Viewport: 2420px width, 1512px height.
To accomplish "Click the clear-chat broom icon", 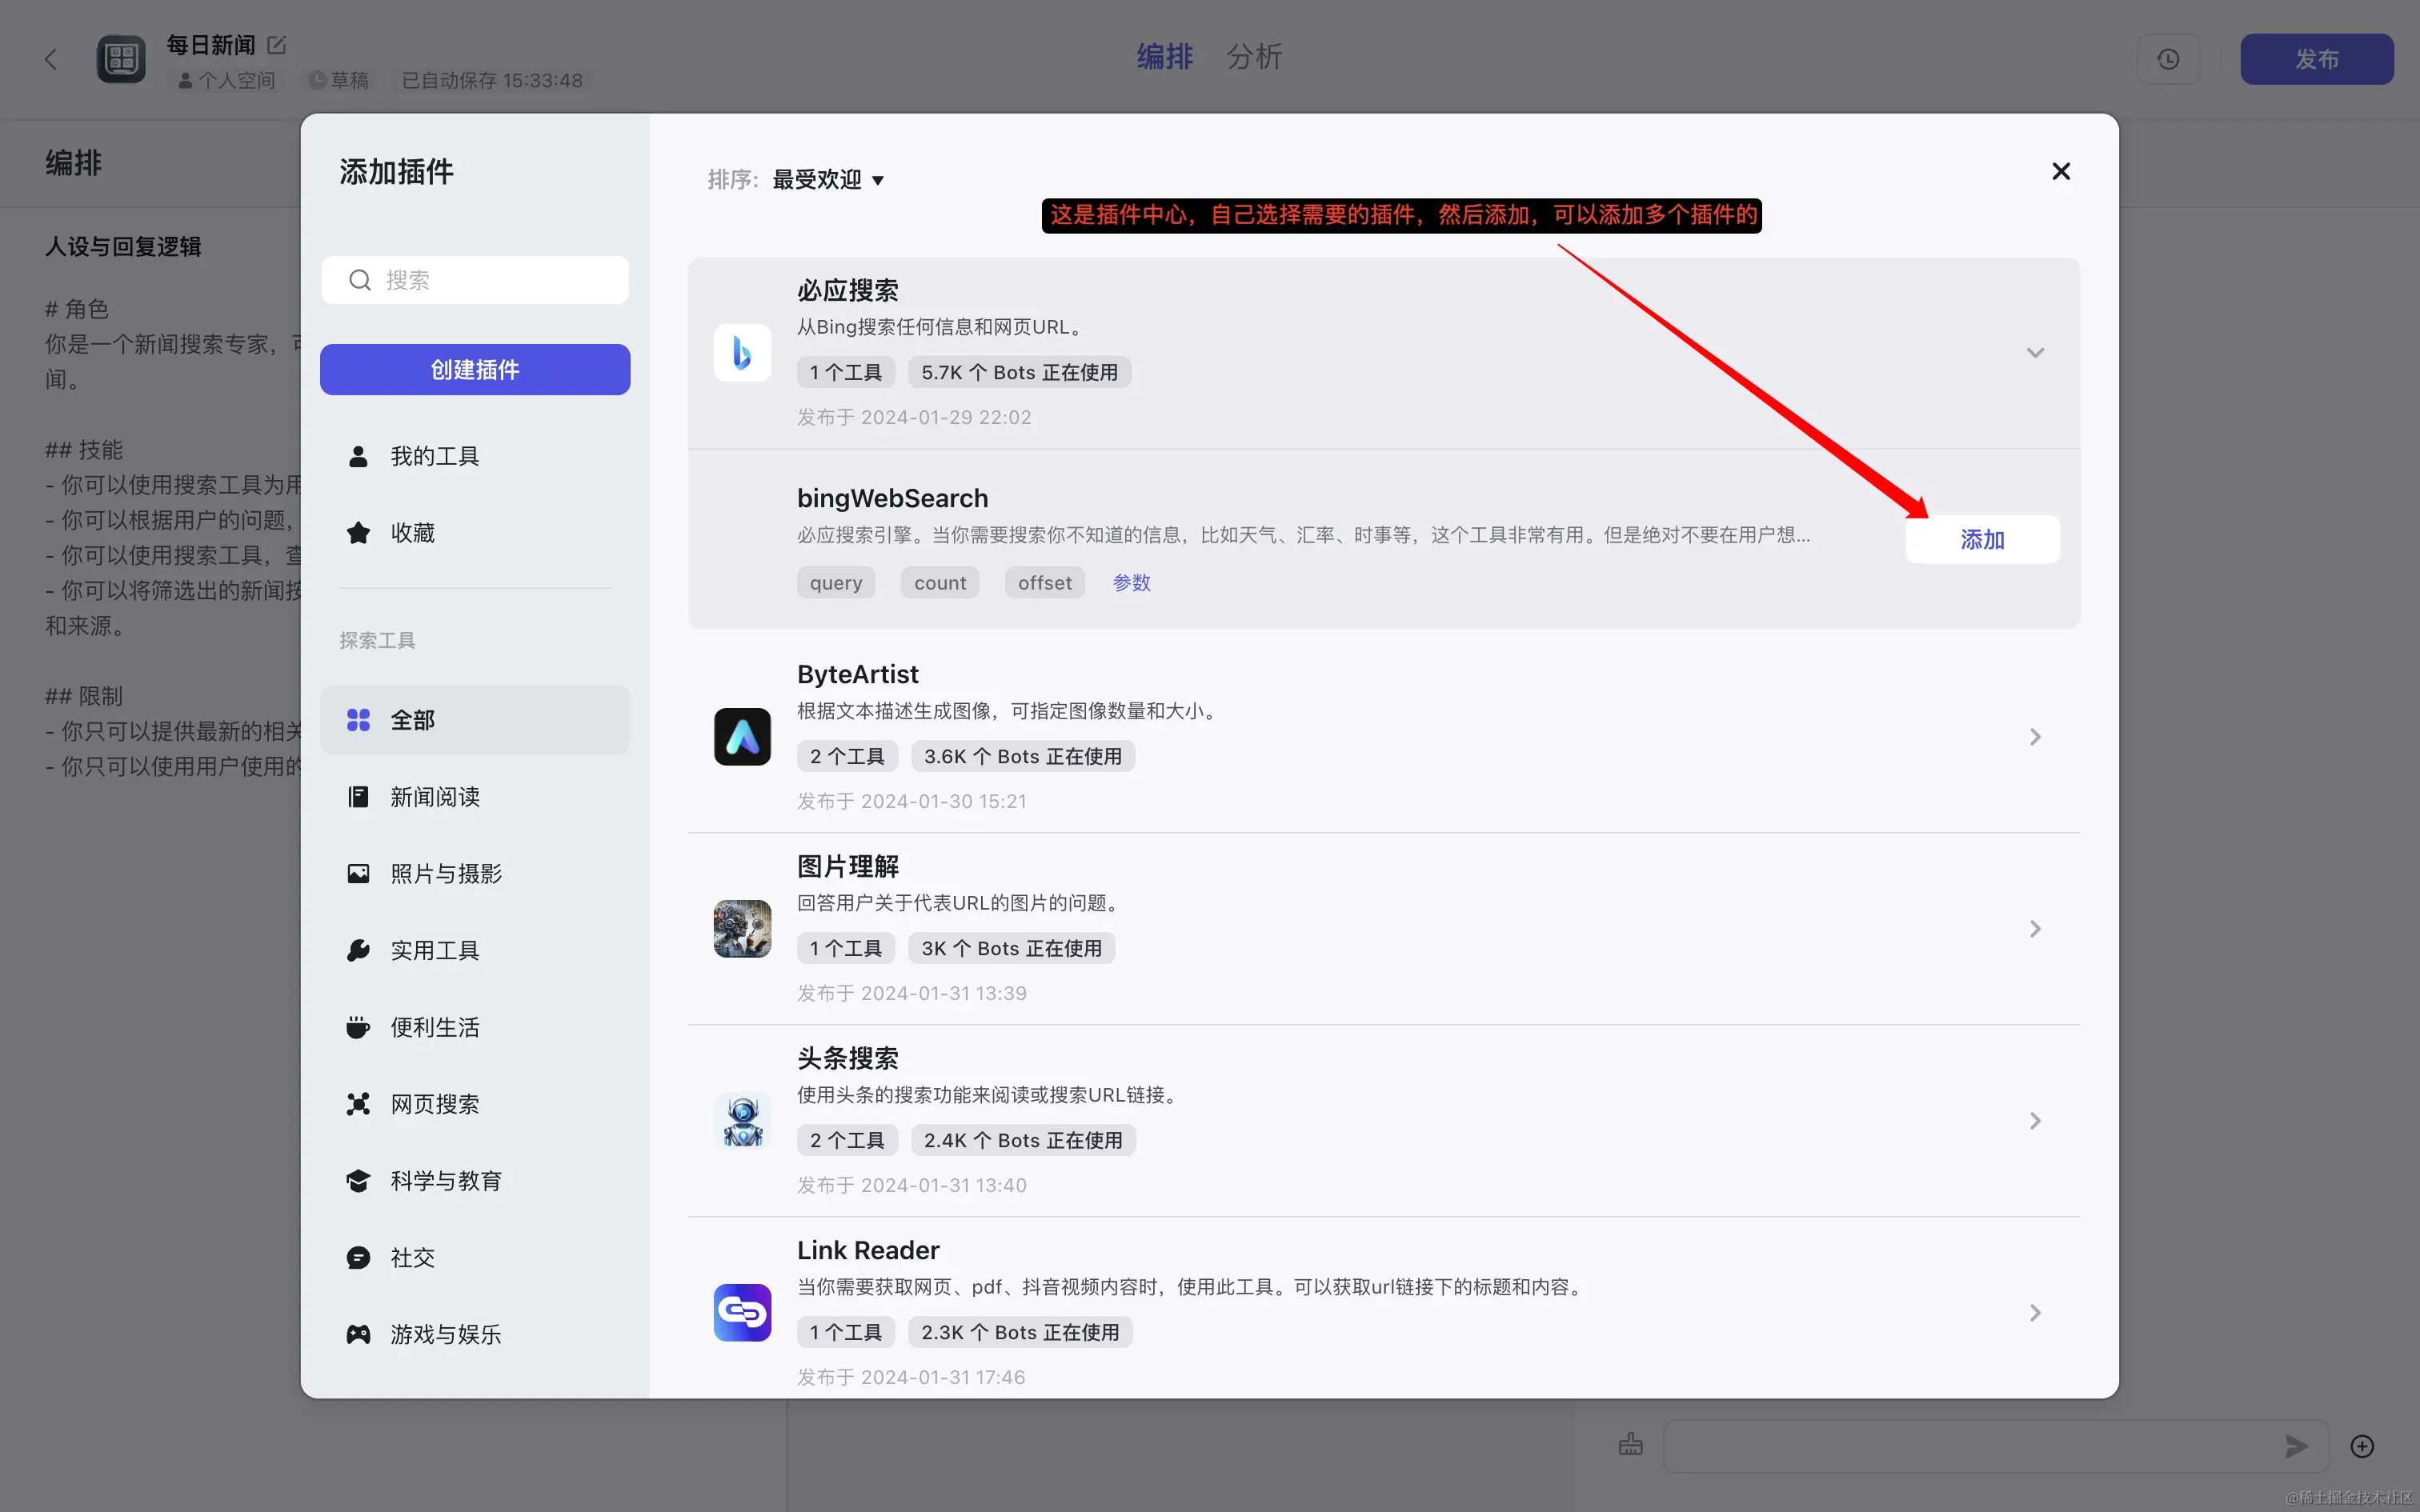I will pos(1630,1445).
